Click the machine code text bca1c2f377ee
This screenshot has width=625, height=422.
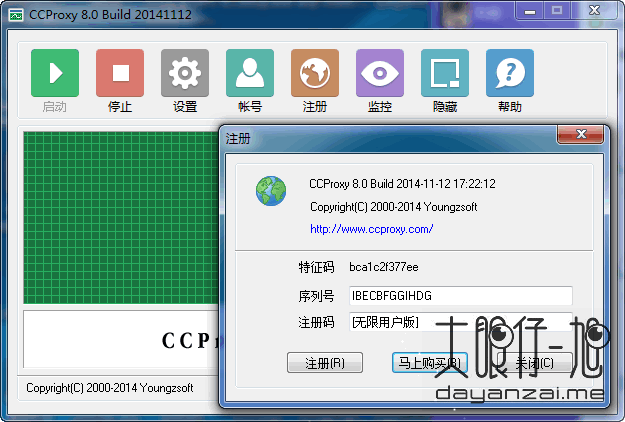384,267
